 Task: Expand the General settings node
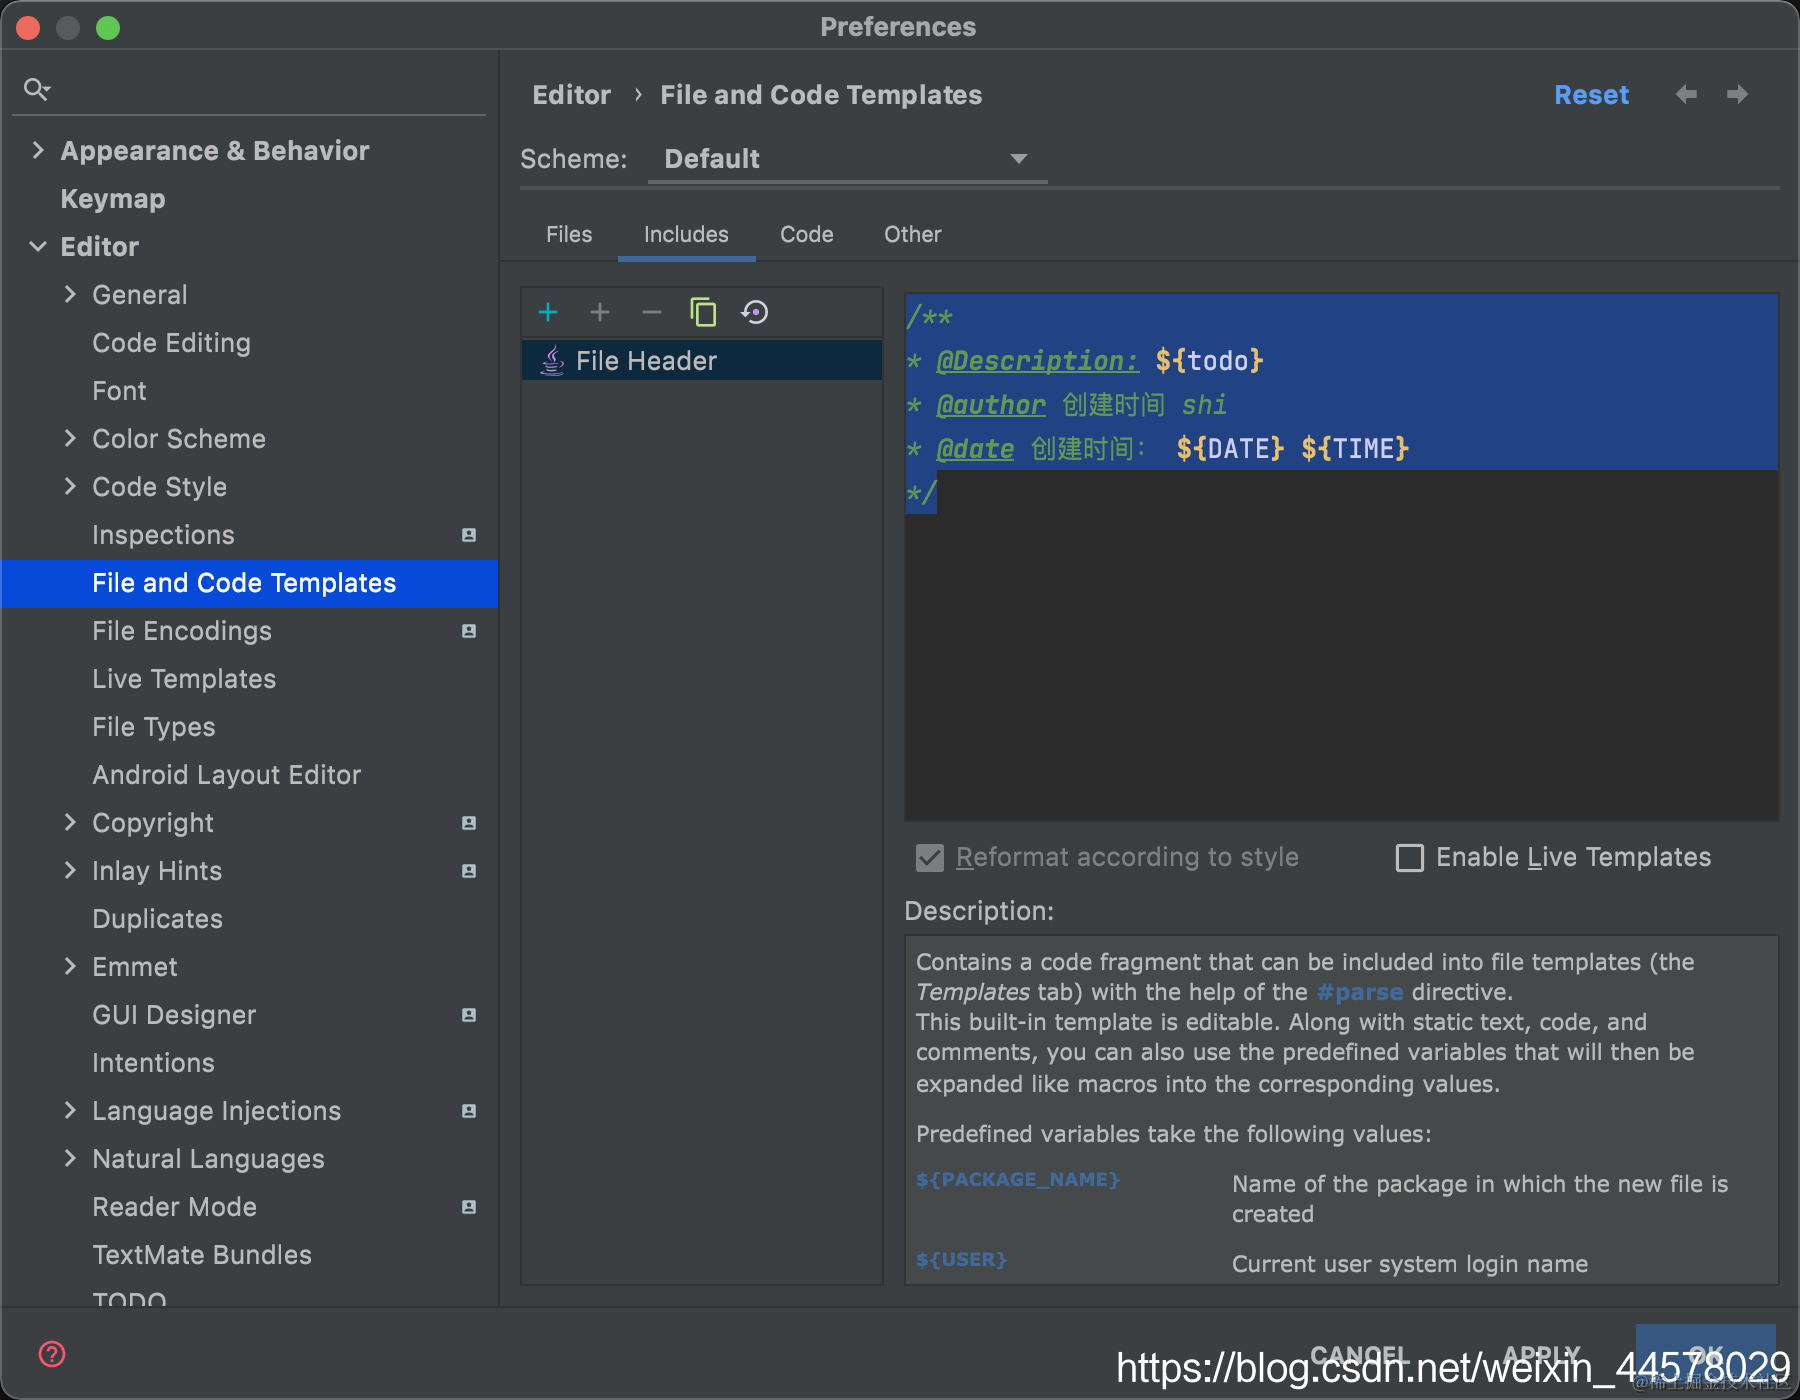(x=70, y=294)
